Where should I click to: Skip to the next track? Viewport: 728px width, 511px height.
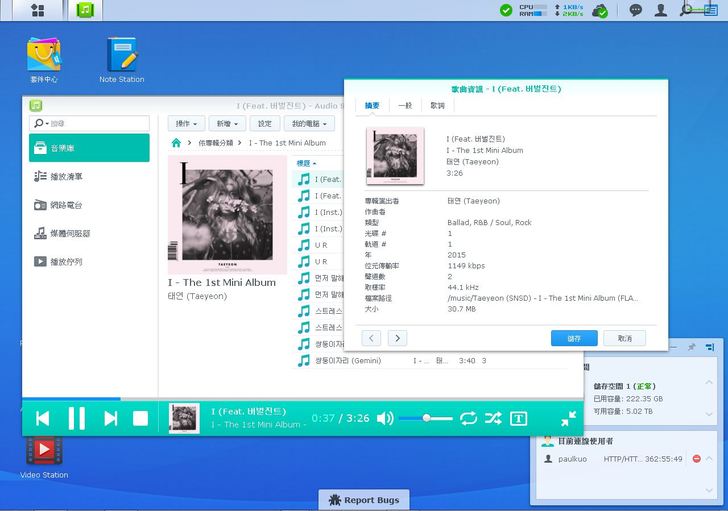tap(110, 418)
